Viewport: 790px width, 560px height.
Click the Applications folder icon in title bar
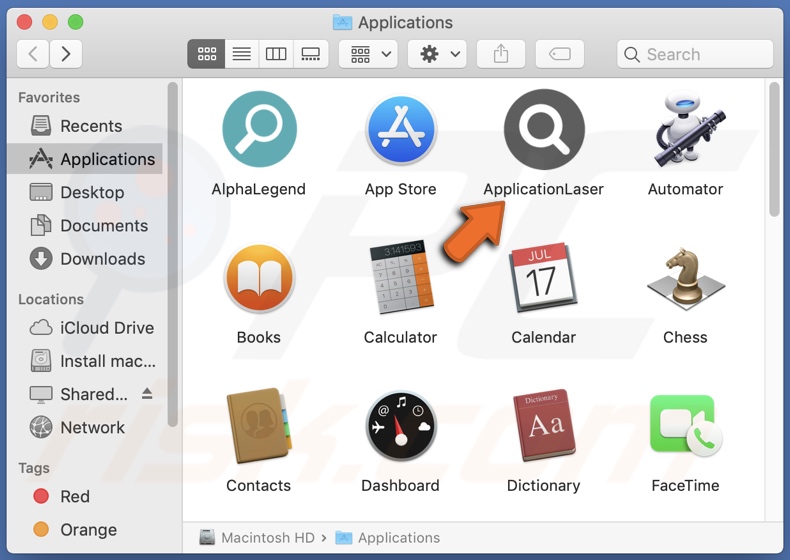(343, 22)
